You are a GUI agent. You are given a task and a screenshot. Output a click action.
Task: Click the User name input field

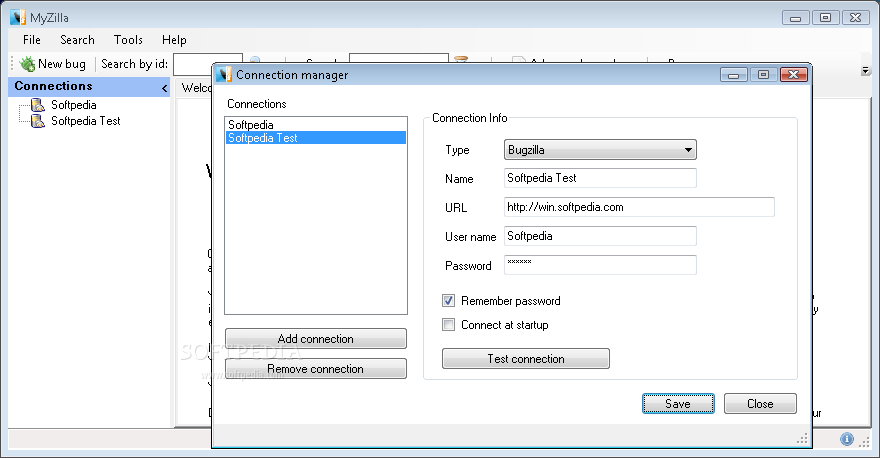pyautogui.click(x=600, y=236)
